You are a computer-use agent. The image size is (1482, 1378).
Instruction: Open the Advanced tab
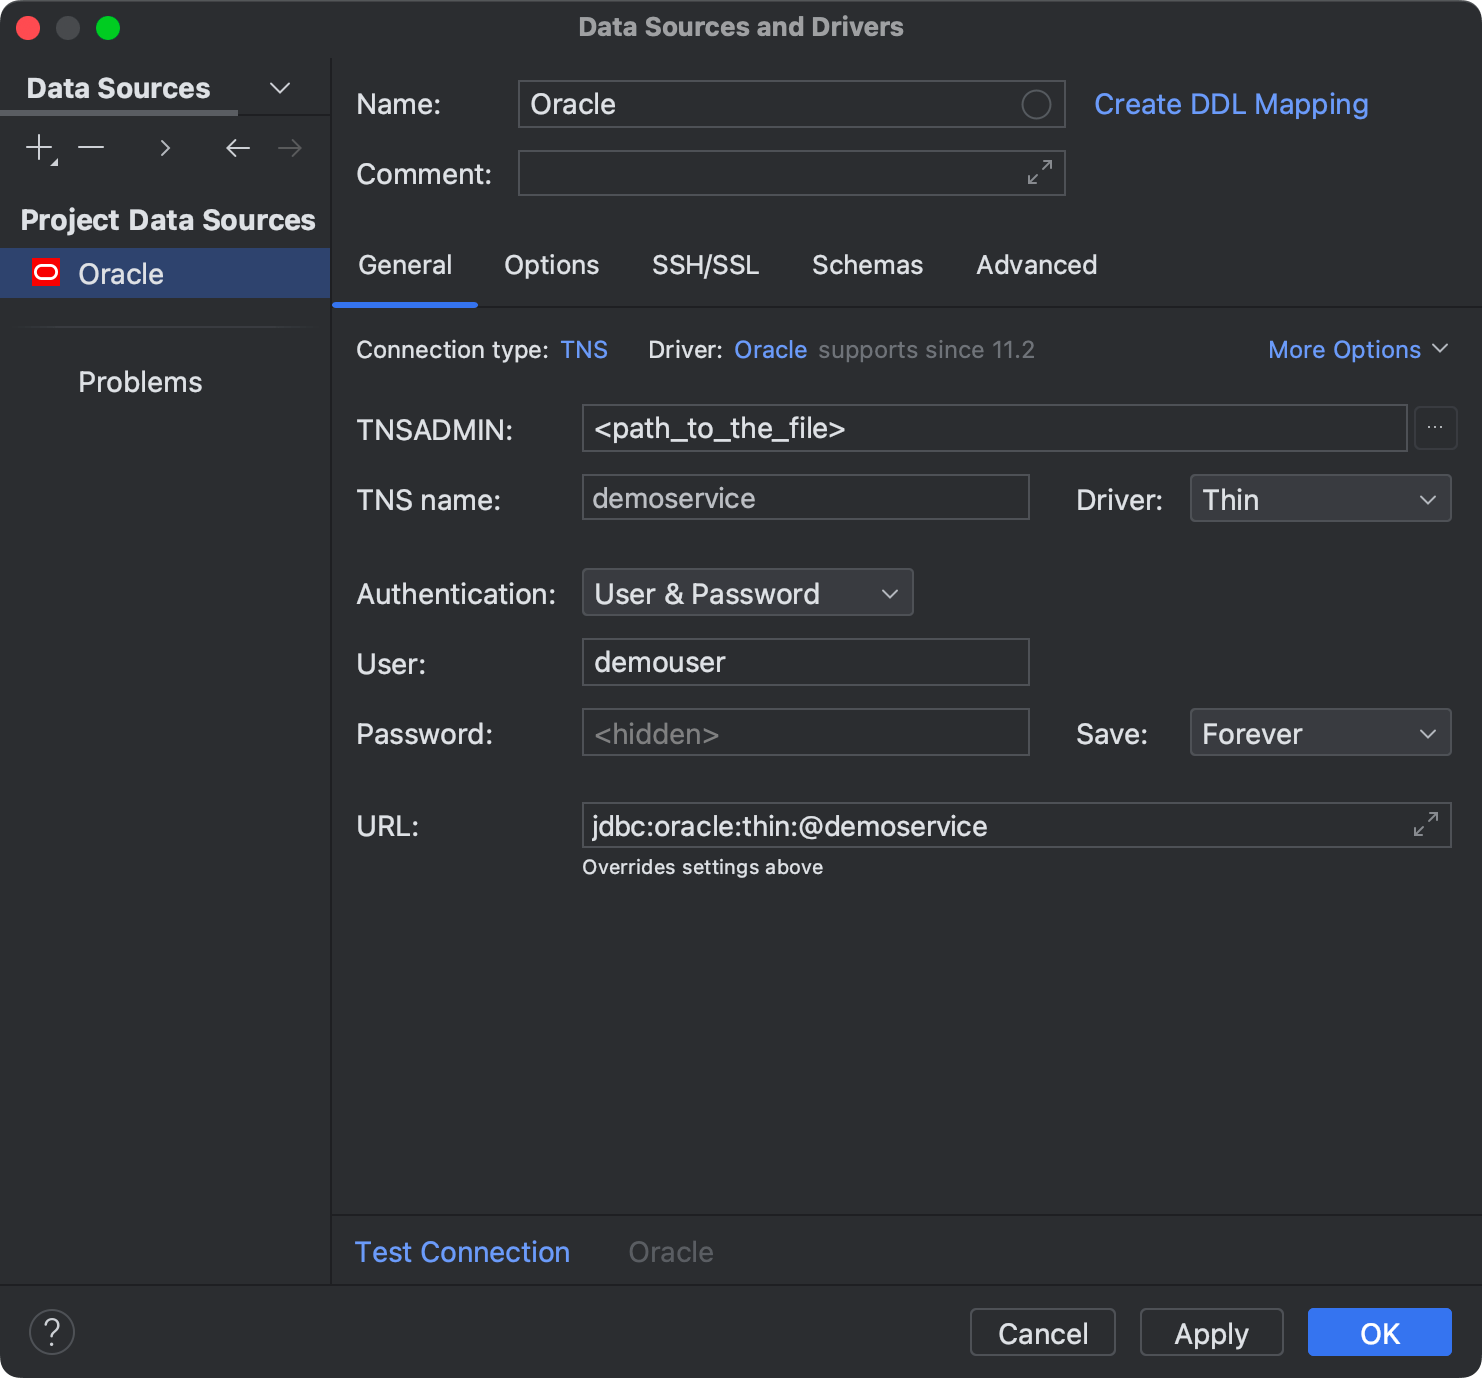[1036, 265]
